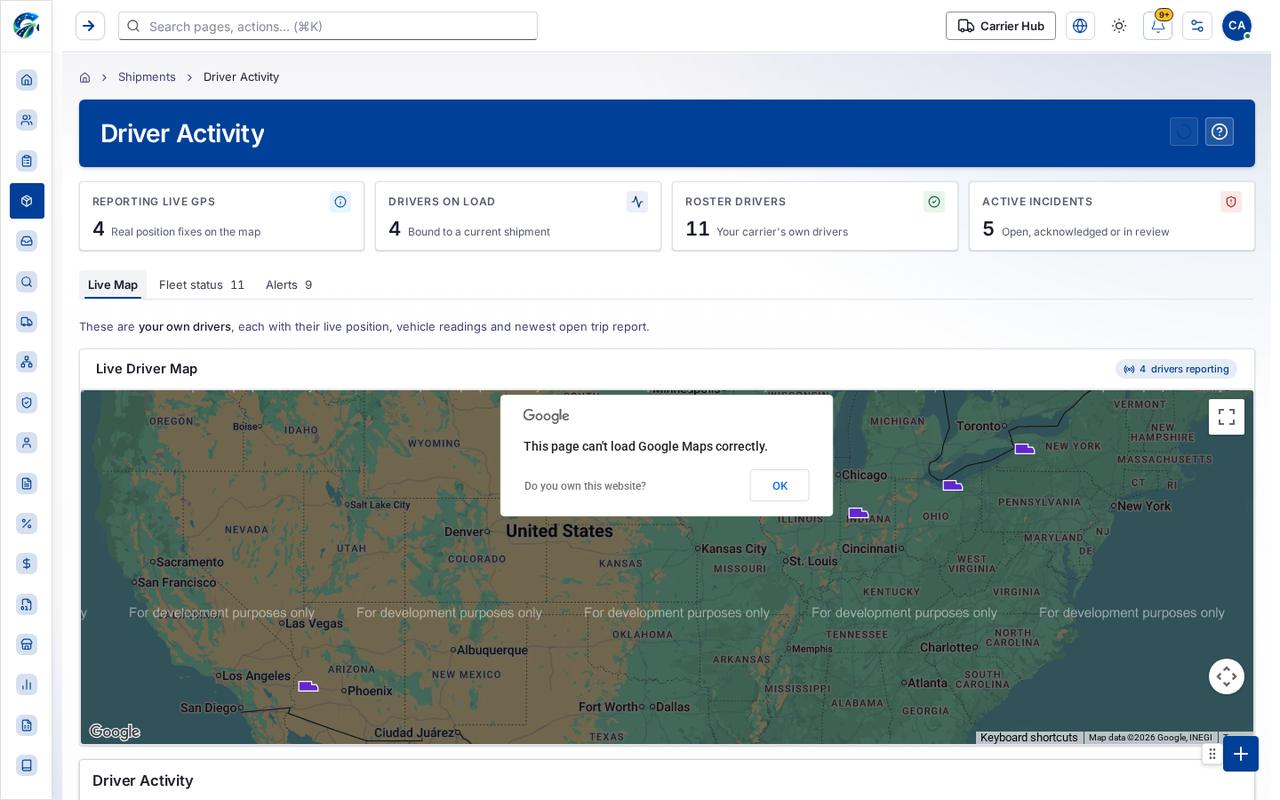This screenshot has width=1280, height=800.
Task: Open the sliders settings icon in header
Action: point(1197,26)
